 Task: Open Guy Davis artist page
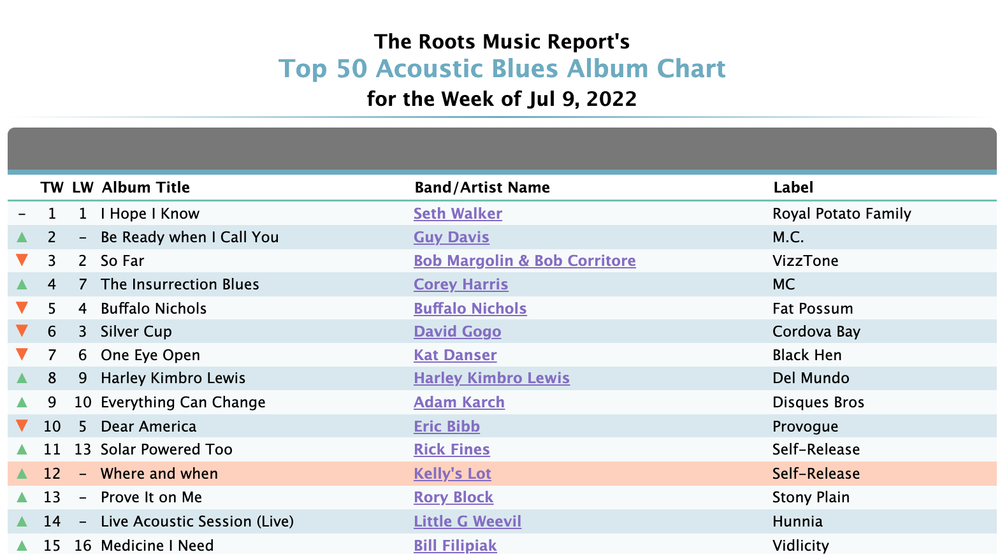(x=451, y=237)
